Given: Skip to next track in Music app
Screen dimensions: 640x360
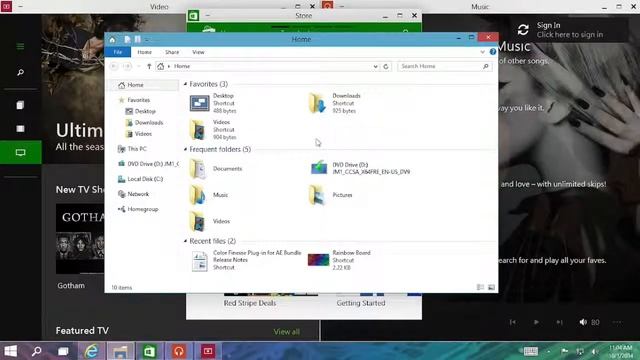Looking at the screenshot, I should click(x=560, y=322).
